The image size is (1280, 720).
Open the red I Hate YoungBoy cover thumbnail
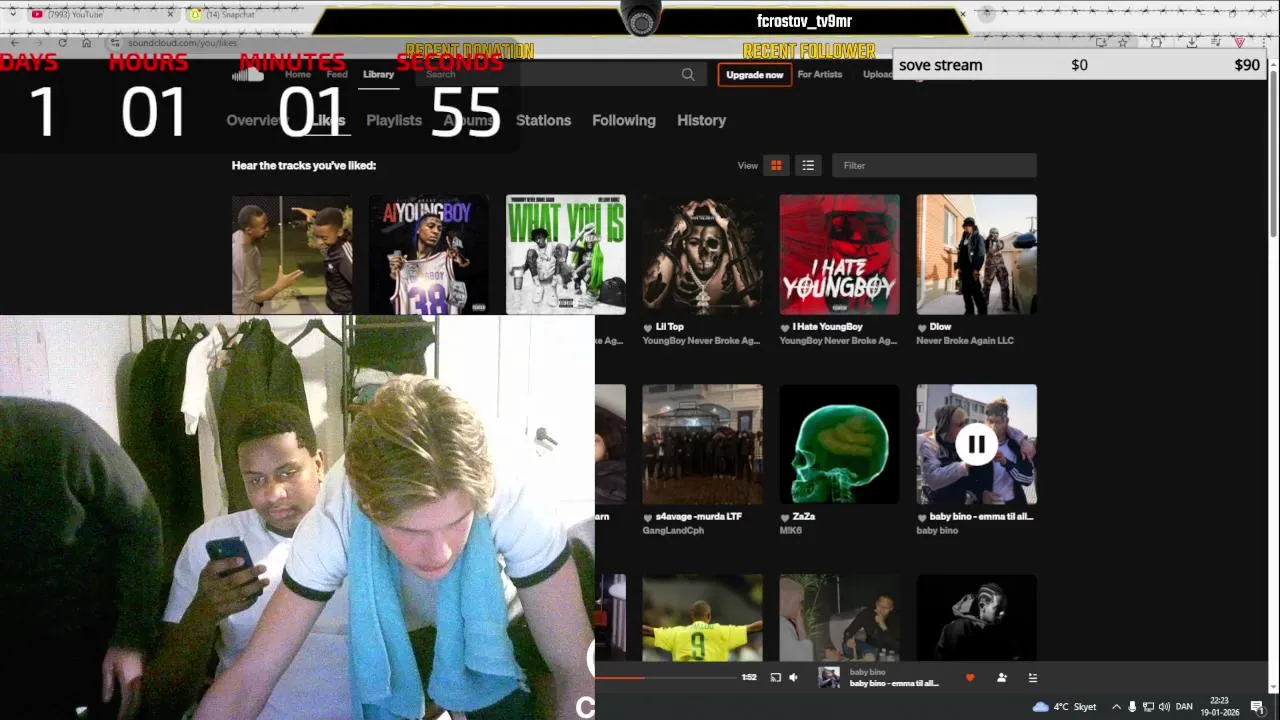pyautogui.click(x=839, y=255)
